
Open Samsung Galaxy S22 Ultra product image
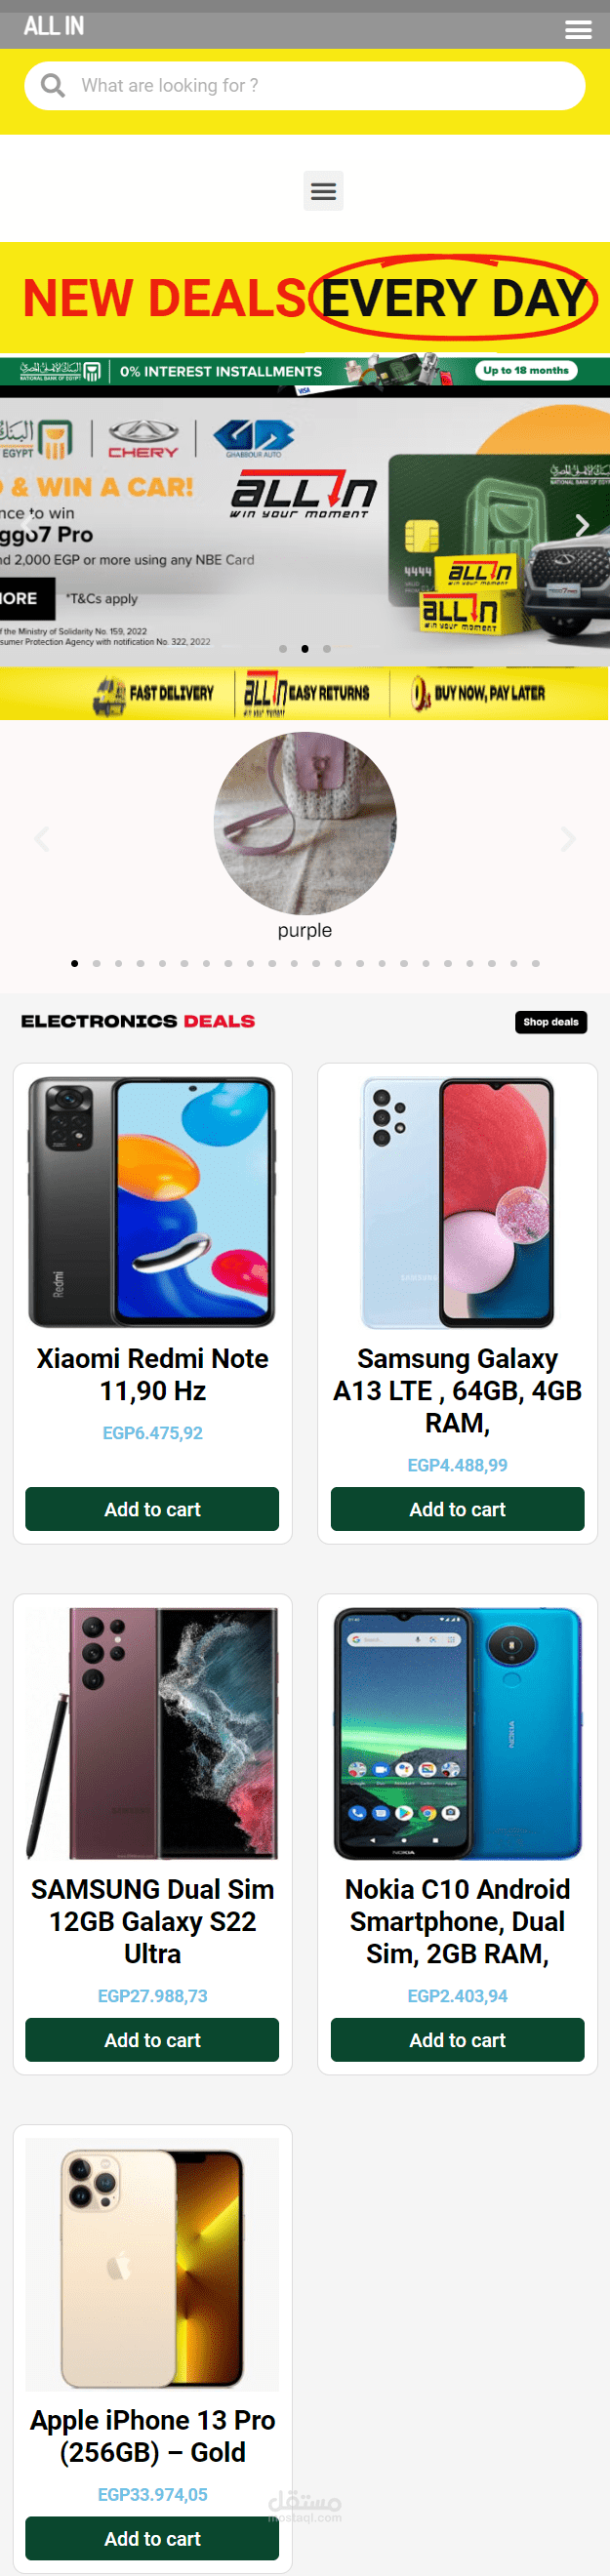(152, 1733)
